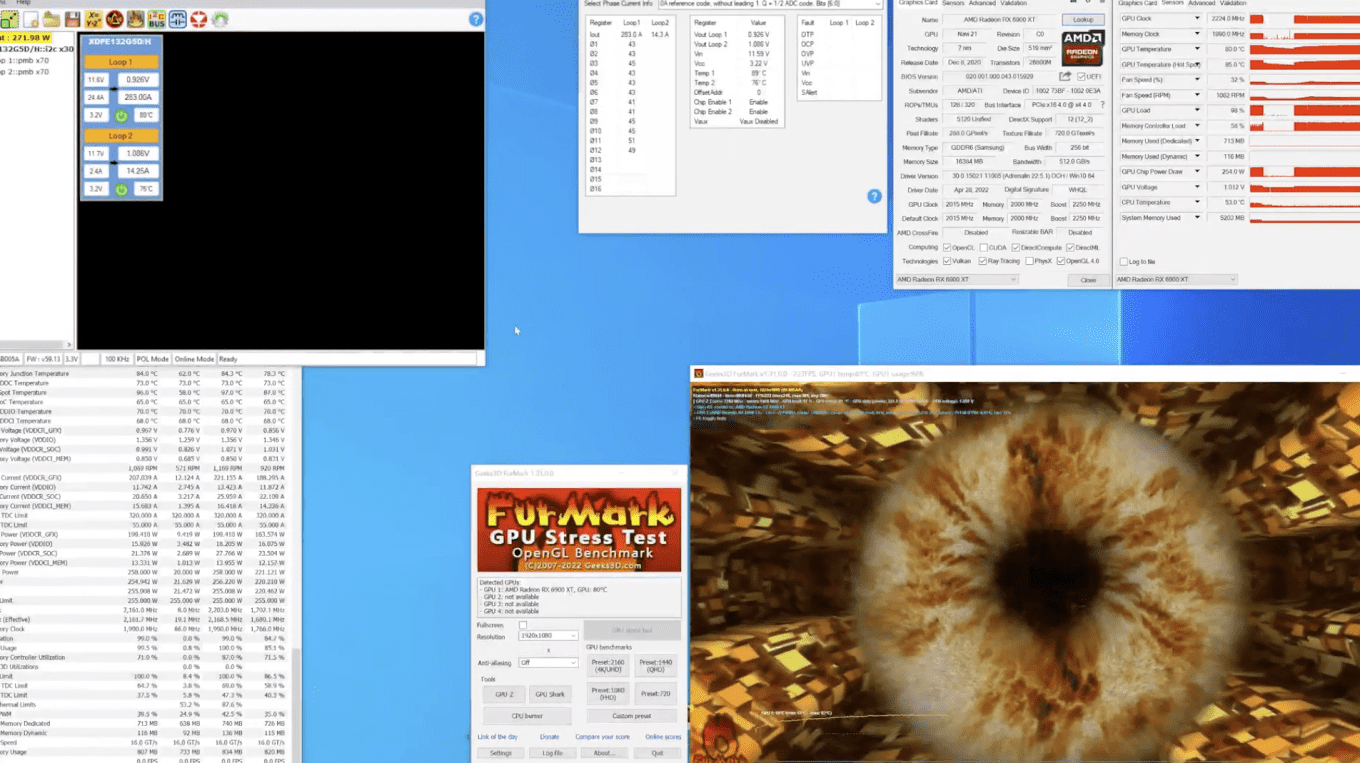Toggle the DirectCompute checkbox
The width and height of the screenshot is (1360, 763).
[x=1016, y=247]
